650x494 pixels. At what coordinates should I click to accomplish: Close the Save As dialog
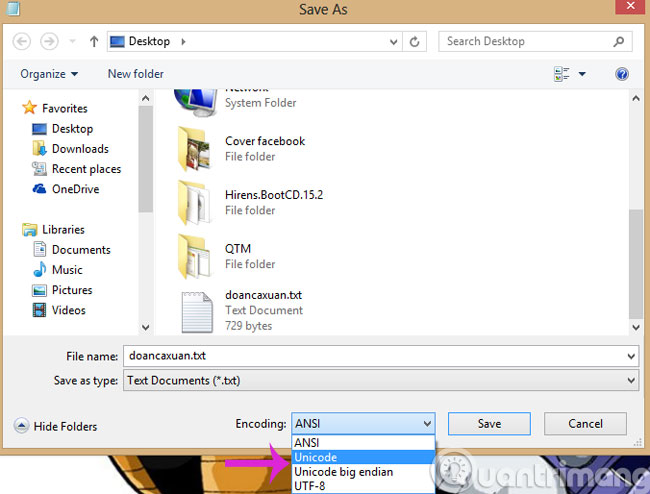click(630, 7)
